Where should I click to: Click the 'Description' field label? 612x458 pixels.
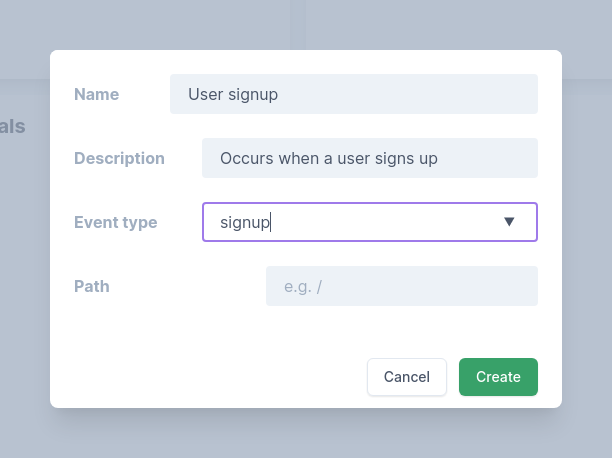(x=119, y=158)
